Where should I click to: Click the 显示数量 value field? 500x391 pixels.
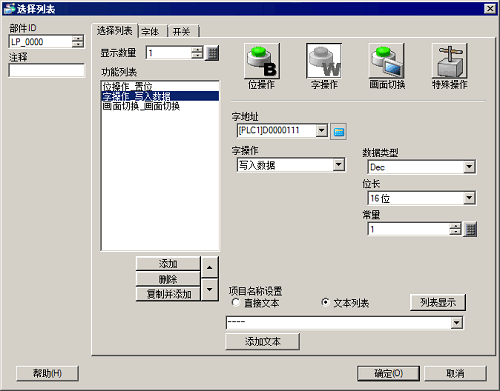coord(169,53)
